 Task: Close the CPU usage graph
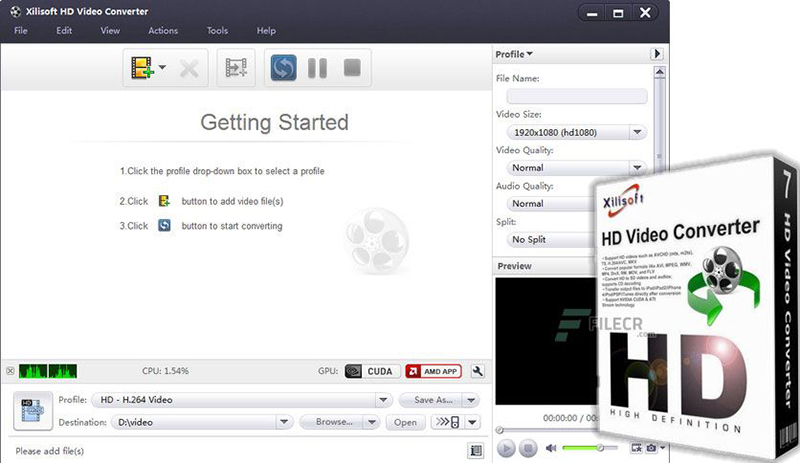(x=10, y=371)
